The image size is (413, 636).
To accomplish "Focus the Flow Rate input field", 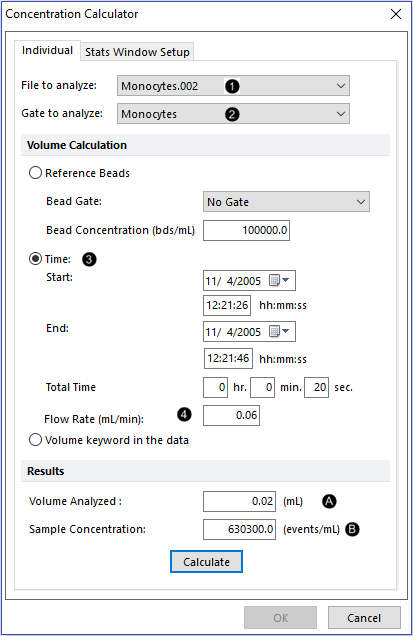I will (231, 415).
